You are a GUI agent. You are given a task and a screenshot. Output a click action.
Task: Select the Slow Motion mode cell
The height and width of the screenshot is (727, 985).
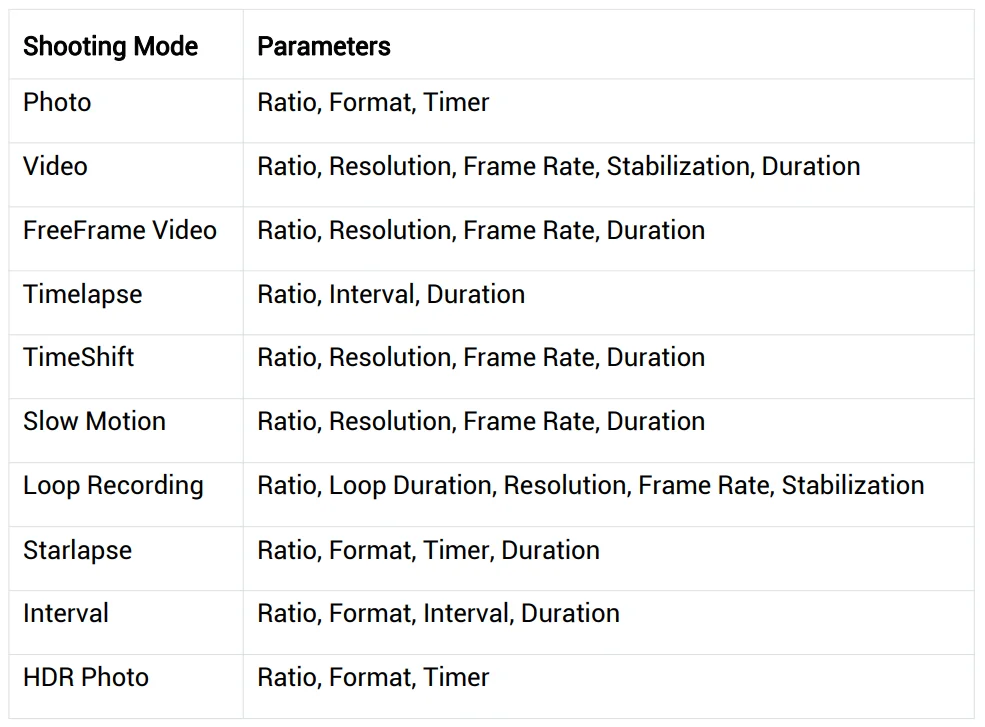point(95,421)
